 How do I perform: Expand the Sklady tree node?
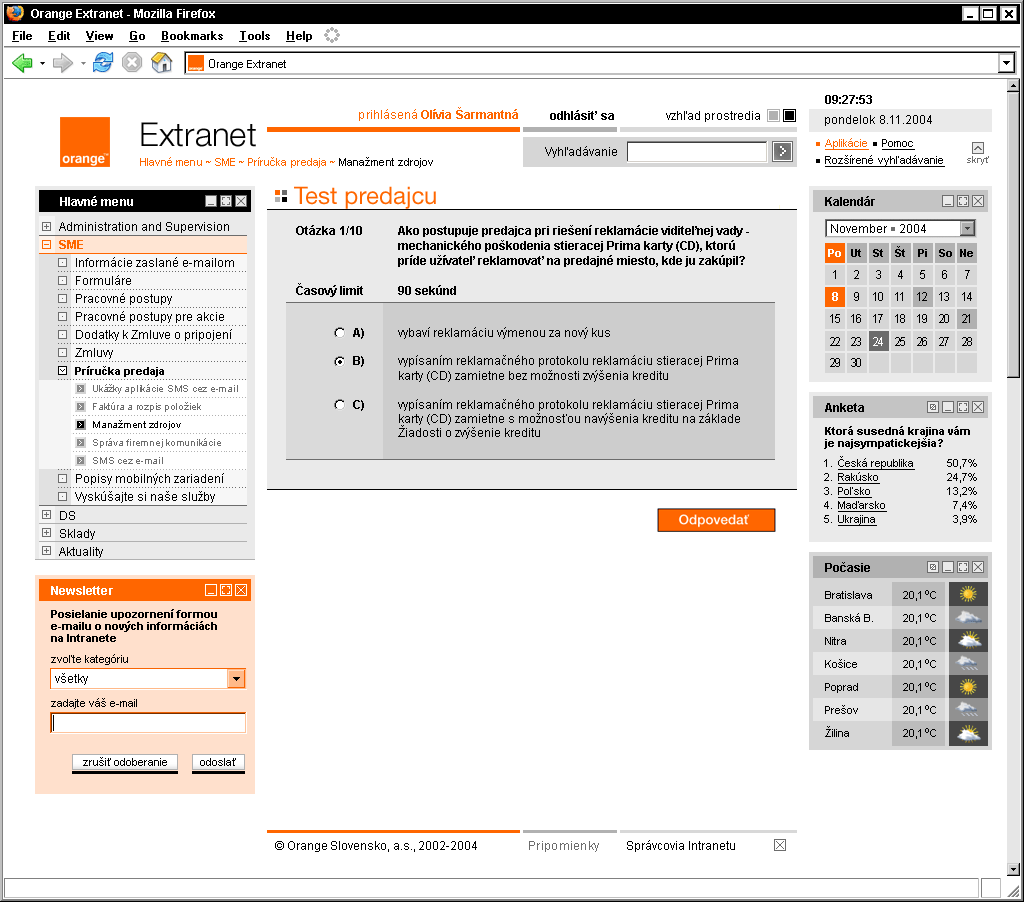coord(46,533)
